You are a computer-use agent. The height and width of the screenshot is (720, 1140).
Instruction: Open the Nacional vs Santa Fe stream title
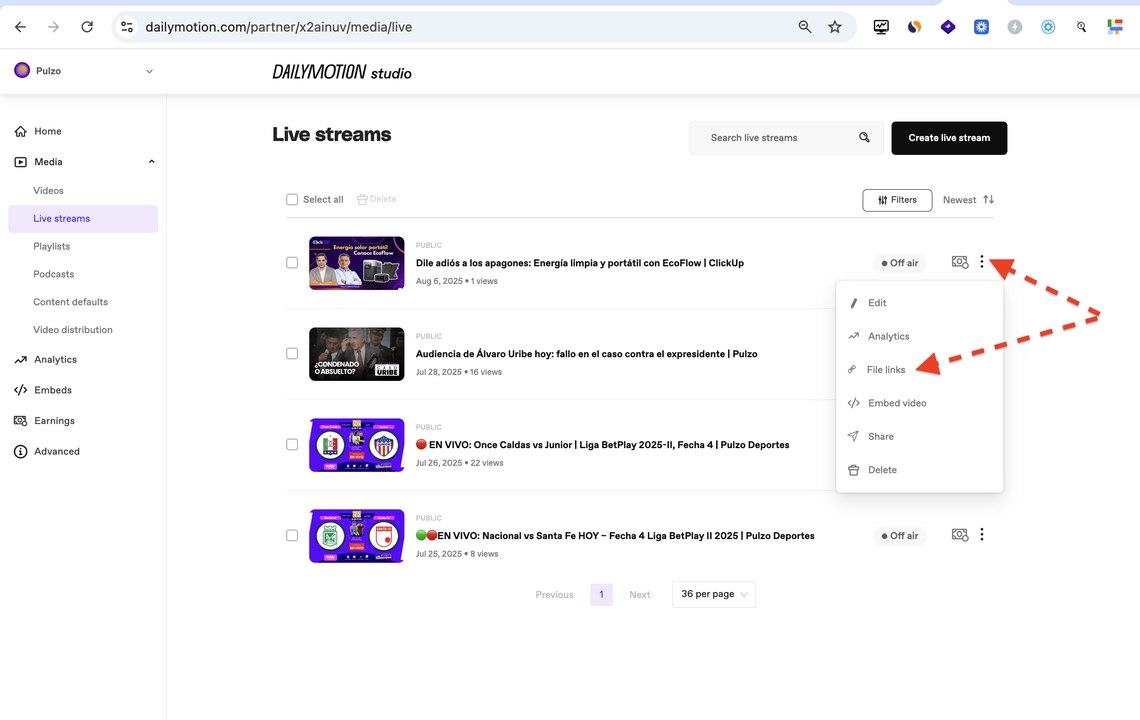tap(615, 536)
